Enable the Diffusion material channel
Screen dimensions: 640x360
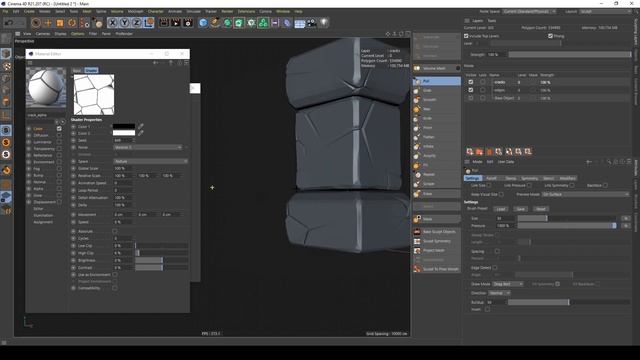[59, 135]
